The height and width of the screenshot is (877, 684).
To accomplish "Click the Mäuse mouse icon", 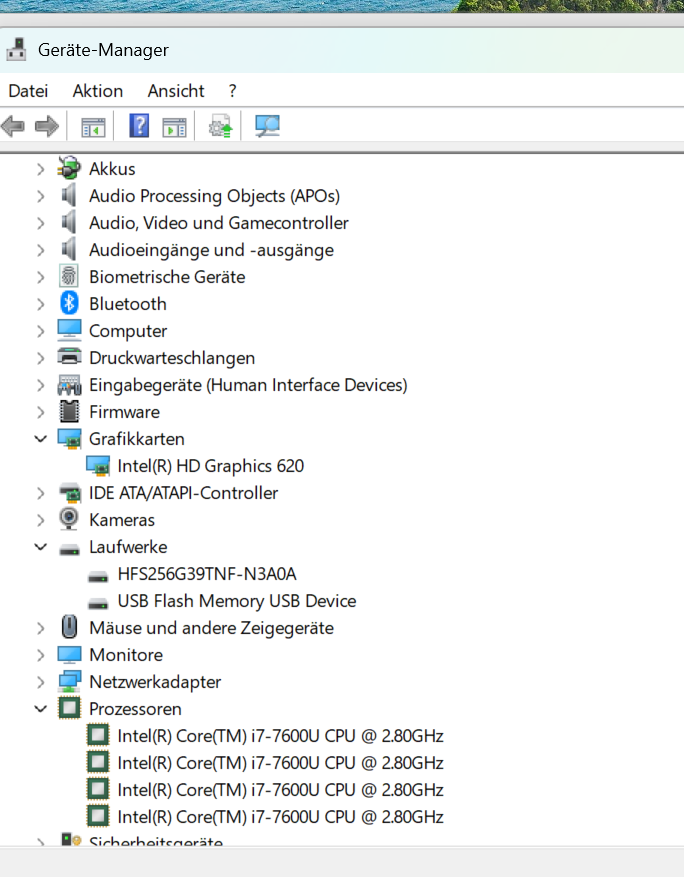I will pos(69,627).
